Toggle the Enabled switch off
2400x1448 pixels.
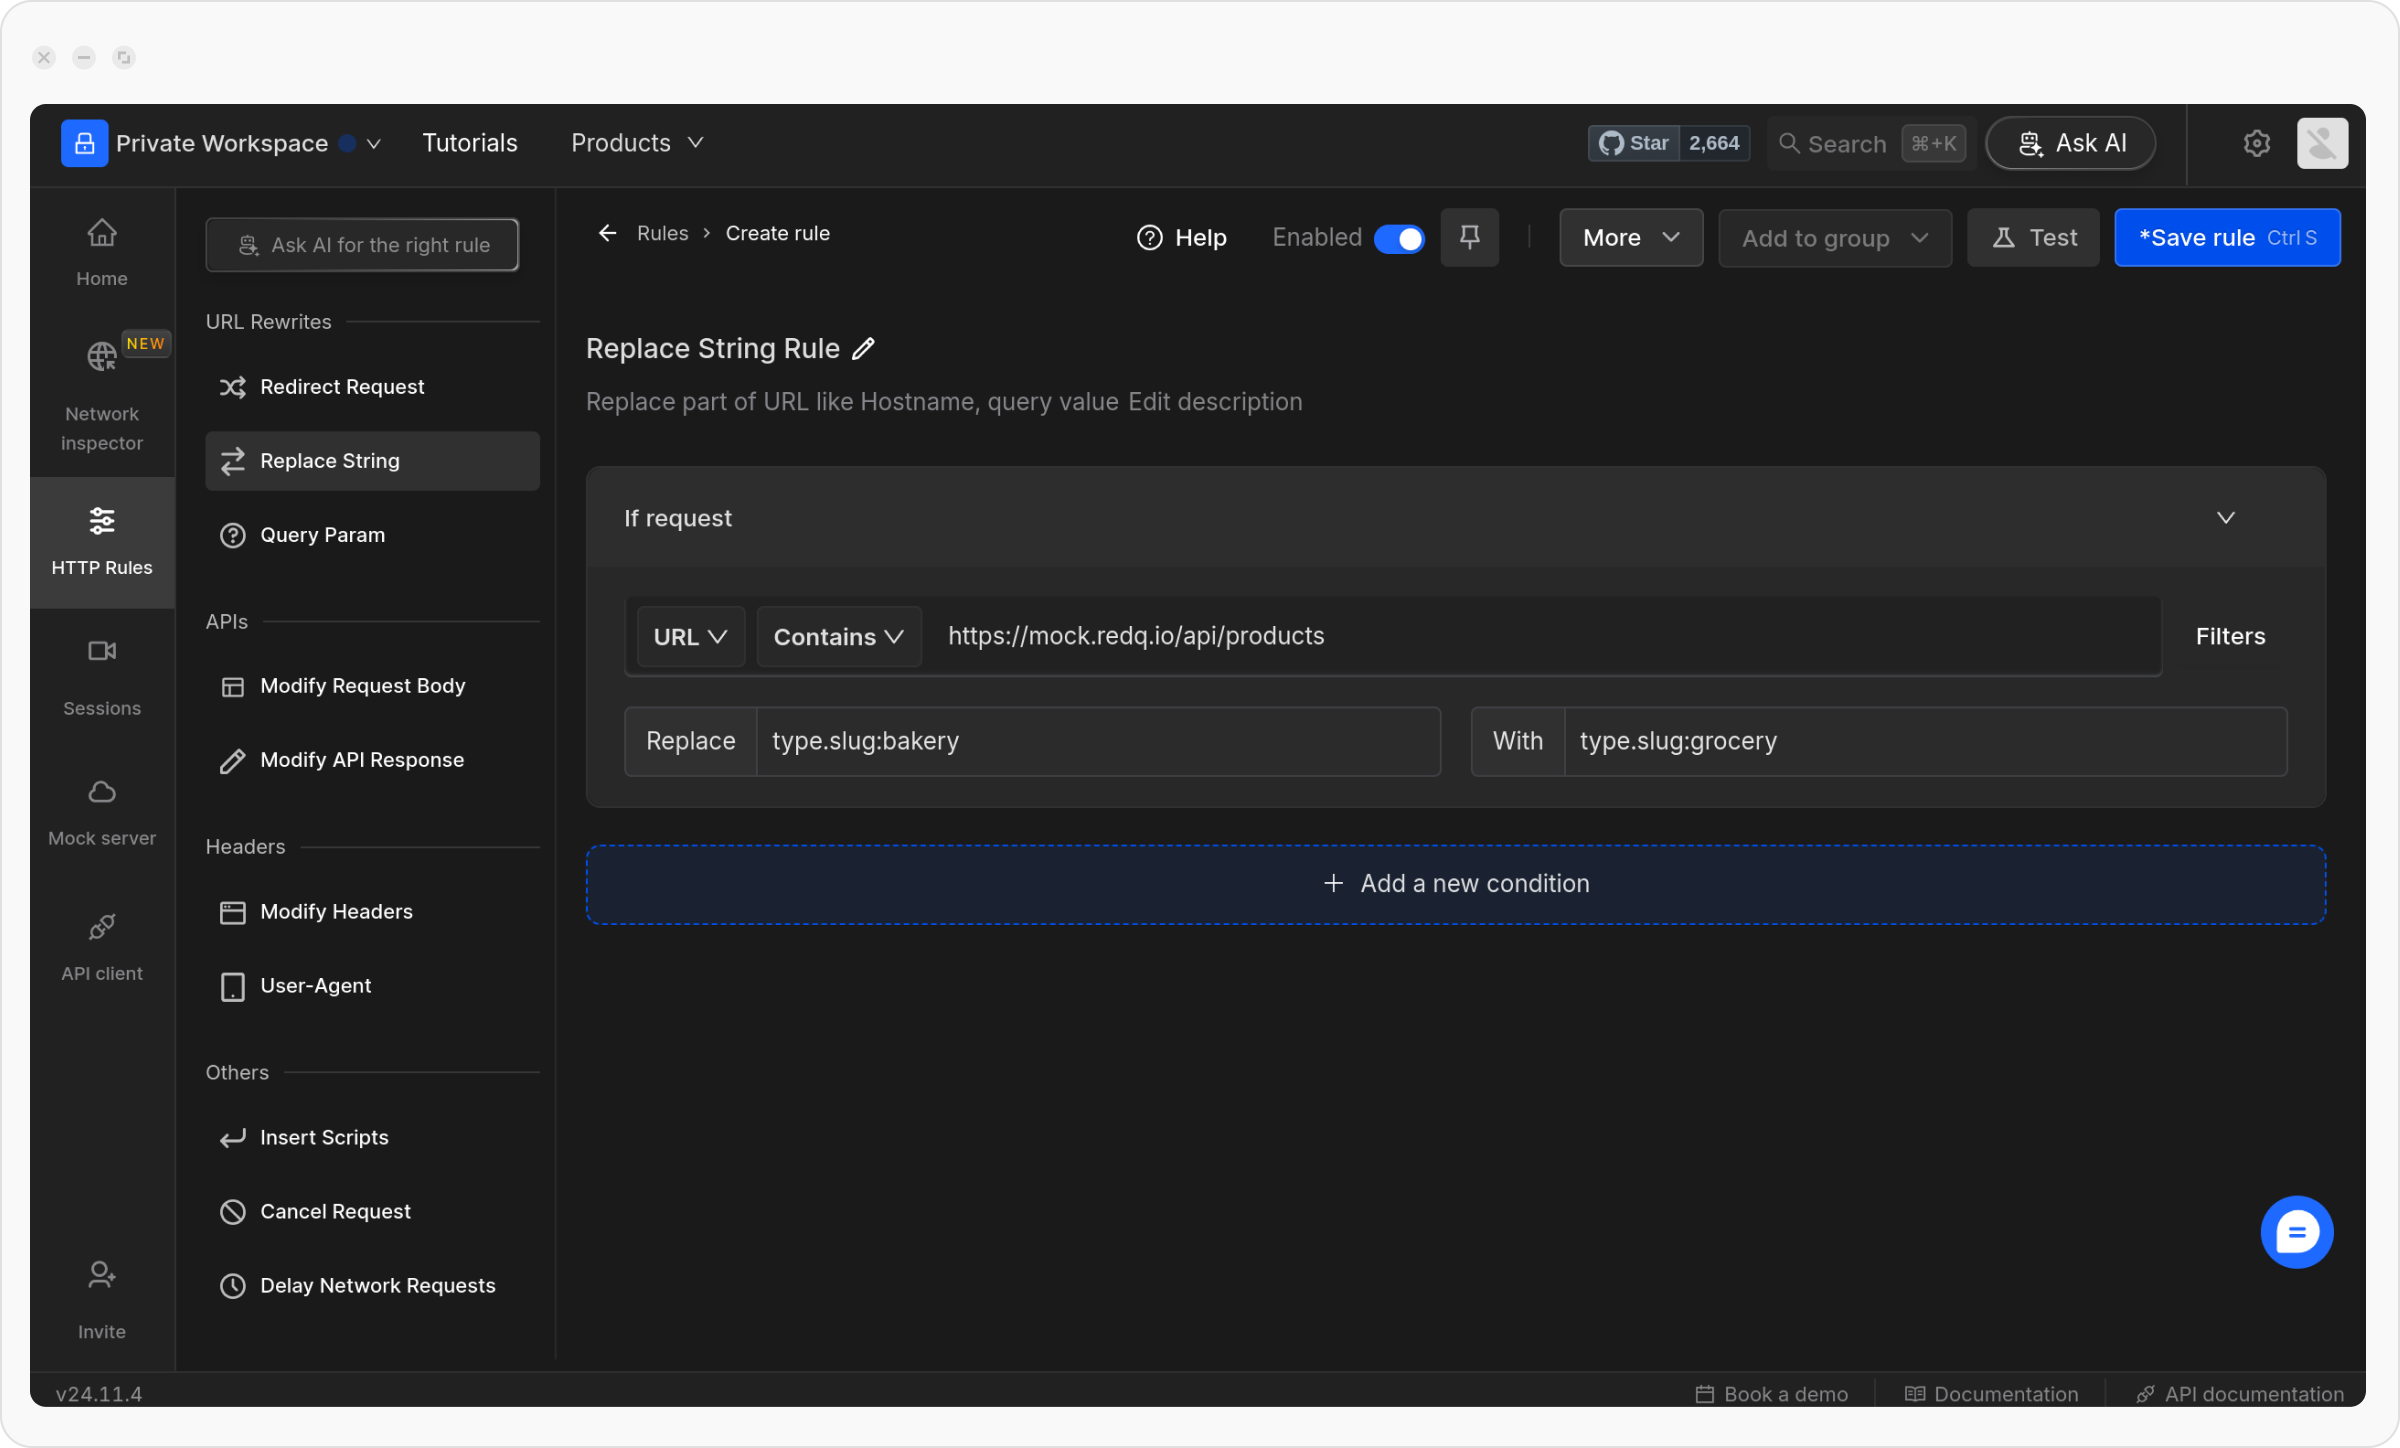click(1399, 238)
